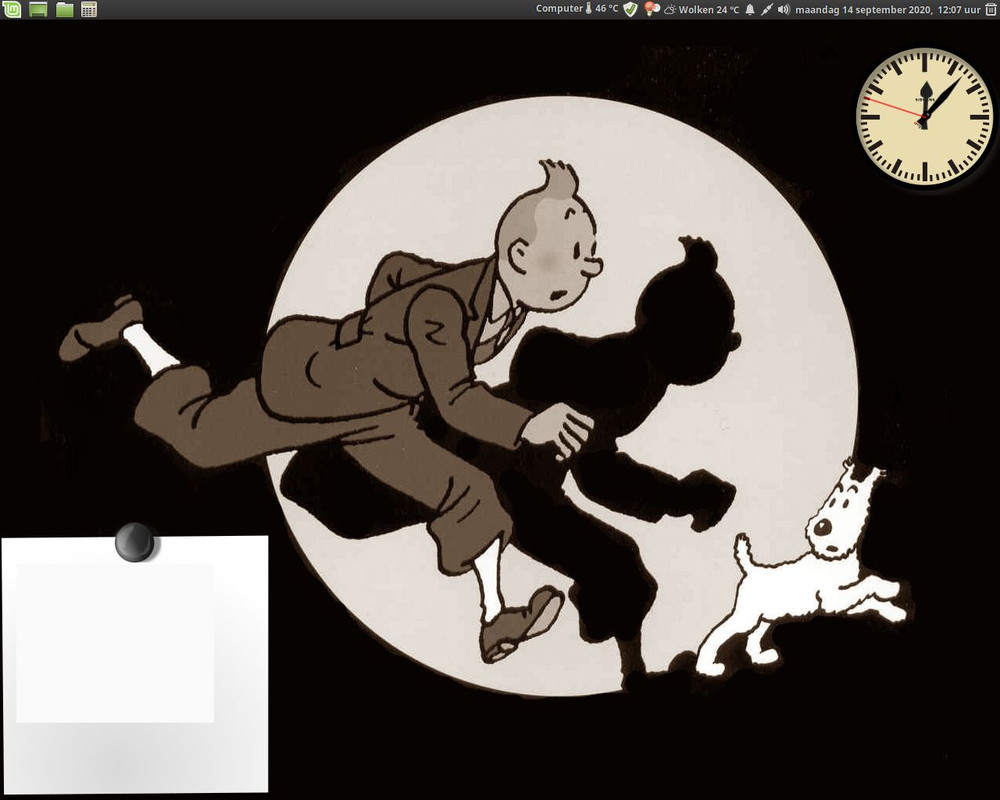The image size is (1000, 800).
Task: Open the green folder file manager launcher
Action: click(64, 9)
